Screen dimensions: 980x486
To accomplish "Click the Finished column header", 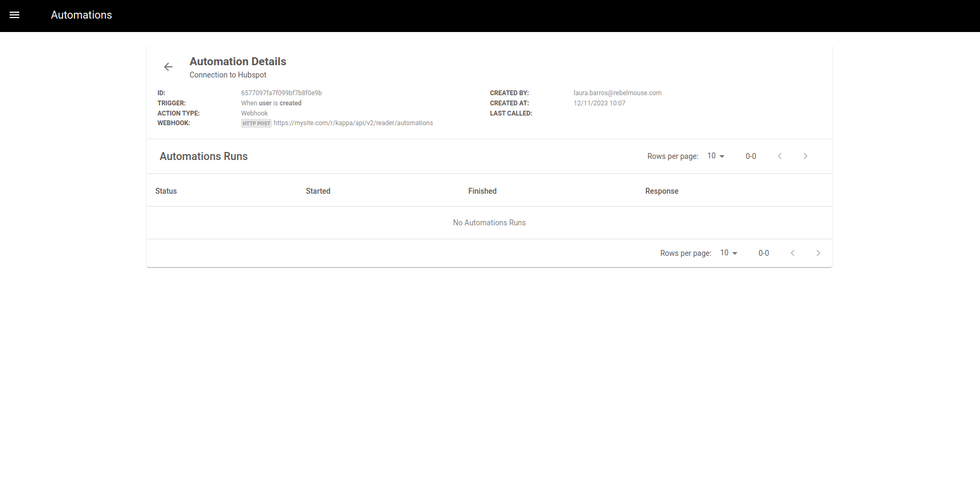I will click(482, 191).
